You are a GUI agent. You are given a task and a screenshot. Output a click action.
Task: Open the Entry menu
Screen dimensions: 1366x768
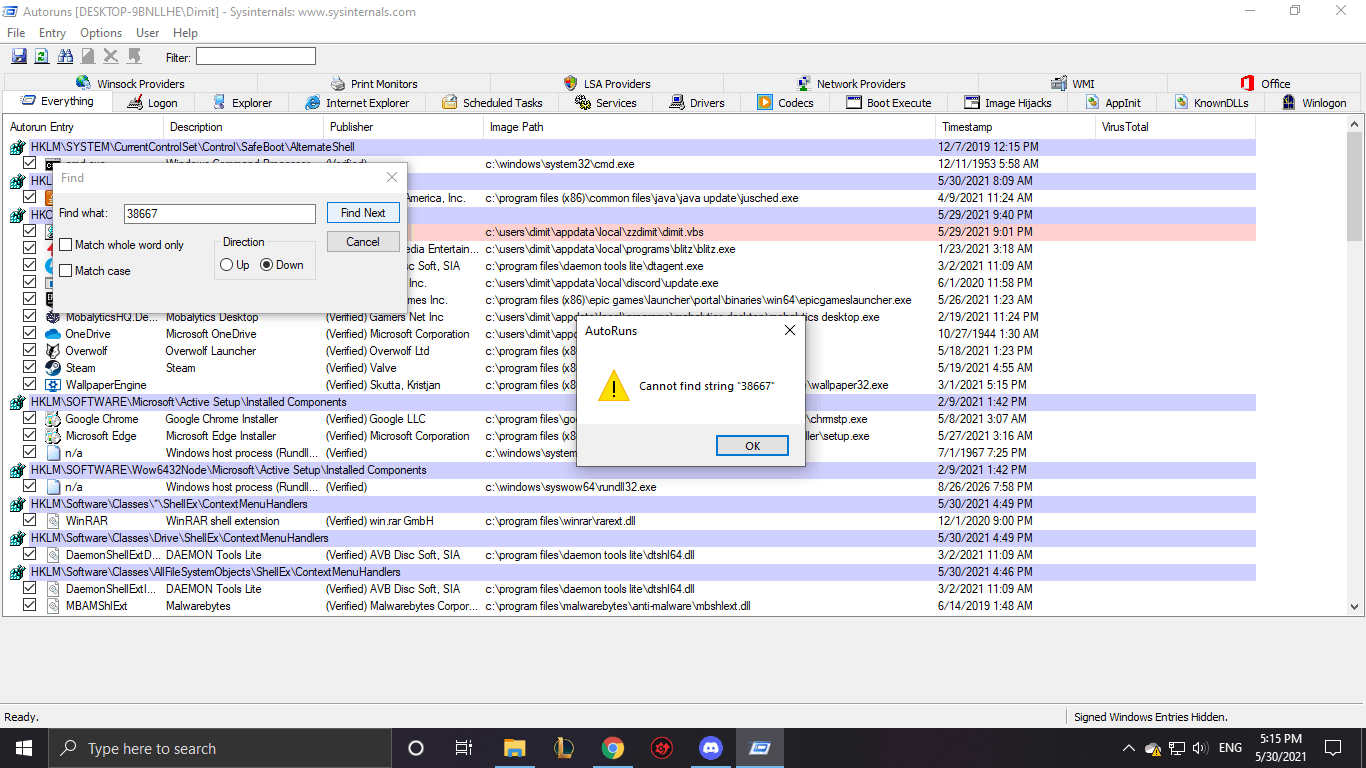(52, 33)
